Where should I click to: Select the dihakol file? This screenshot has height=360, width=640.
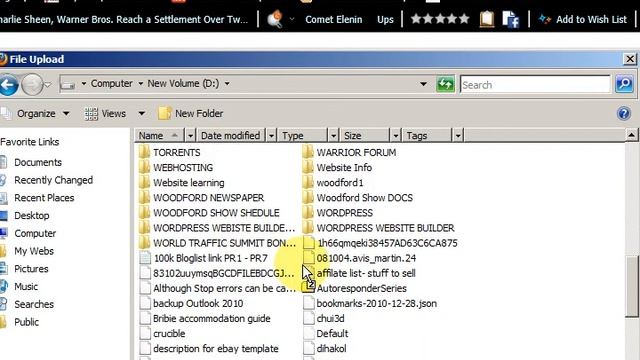325,349
